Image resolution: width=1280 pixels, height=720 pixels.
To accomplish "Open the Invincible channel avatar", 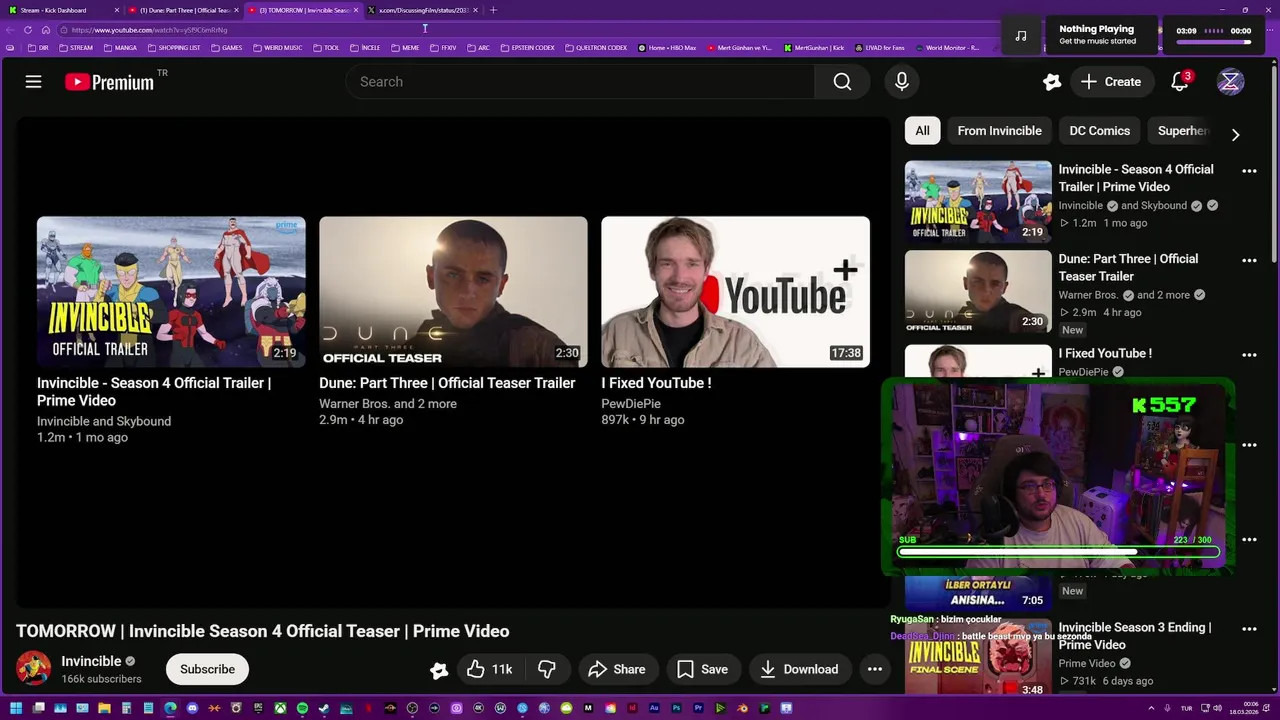I will tap(33, 669).
